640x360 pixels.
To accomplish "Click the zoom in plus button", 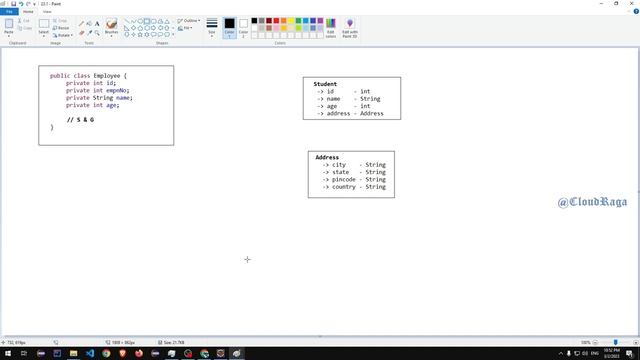I will pyautogui.click(x=636, y=342).
